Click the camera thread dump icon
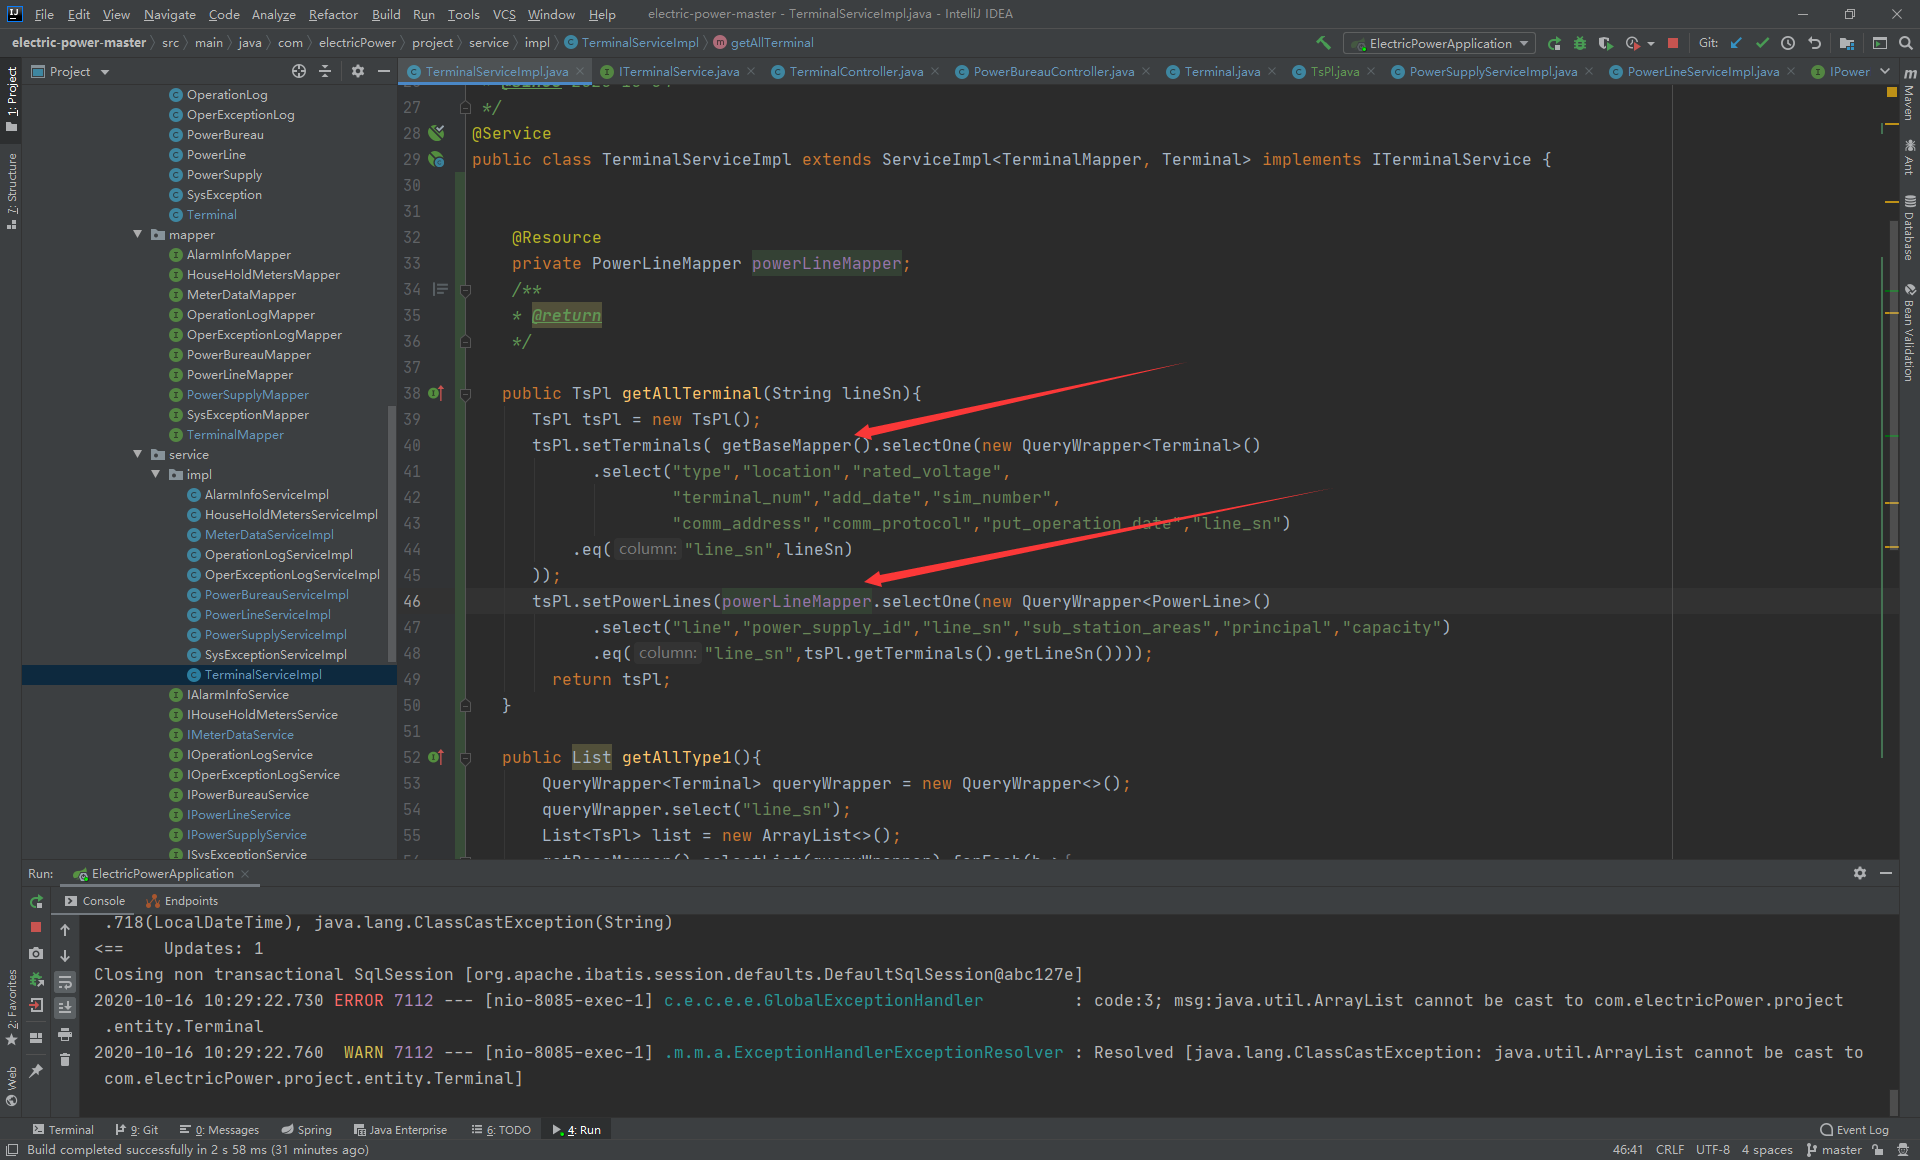This screenshot has width=1920, height=1160. point(36,953)
